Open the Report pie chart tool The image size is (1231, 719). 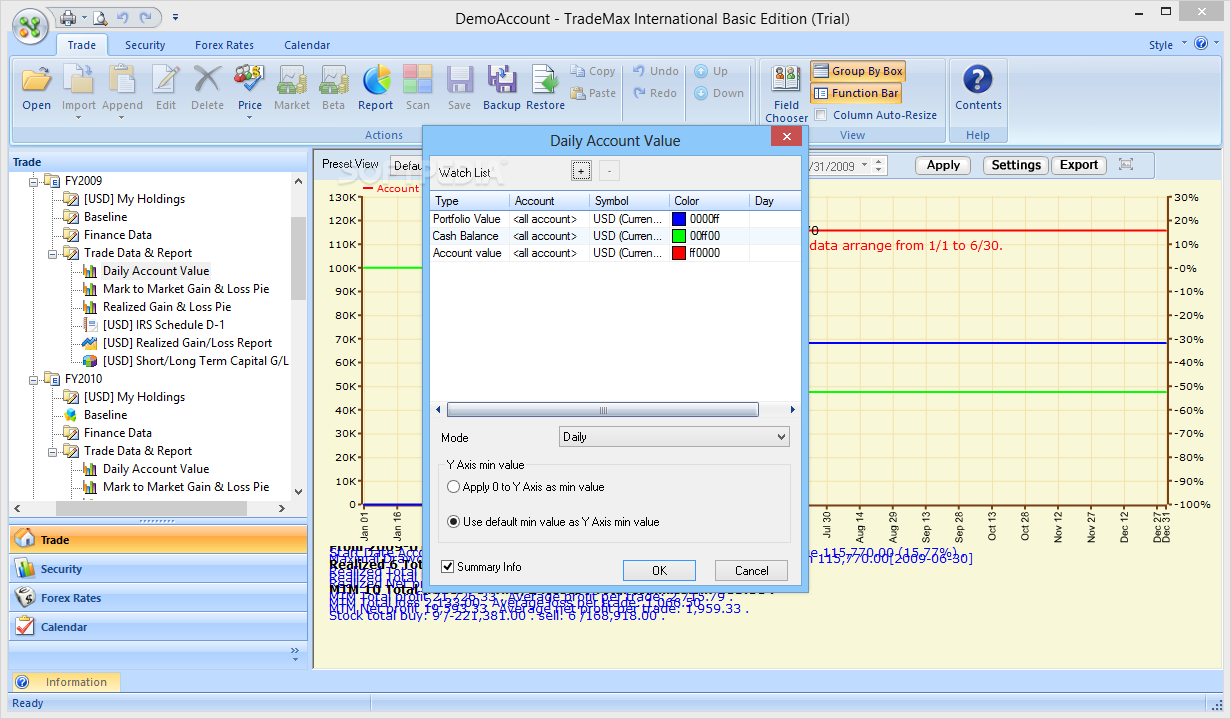click(x=376, y=87)
